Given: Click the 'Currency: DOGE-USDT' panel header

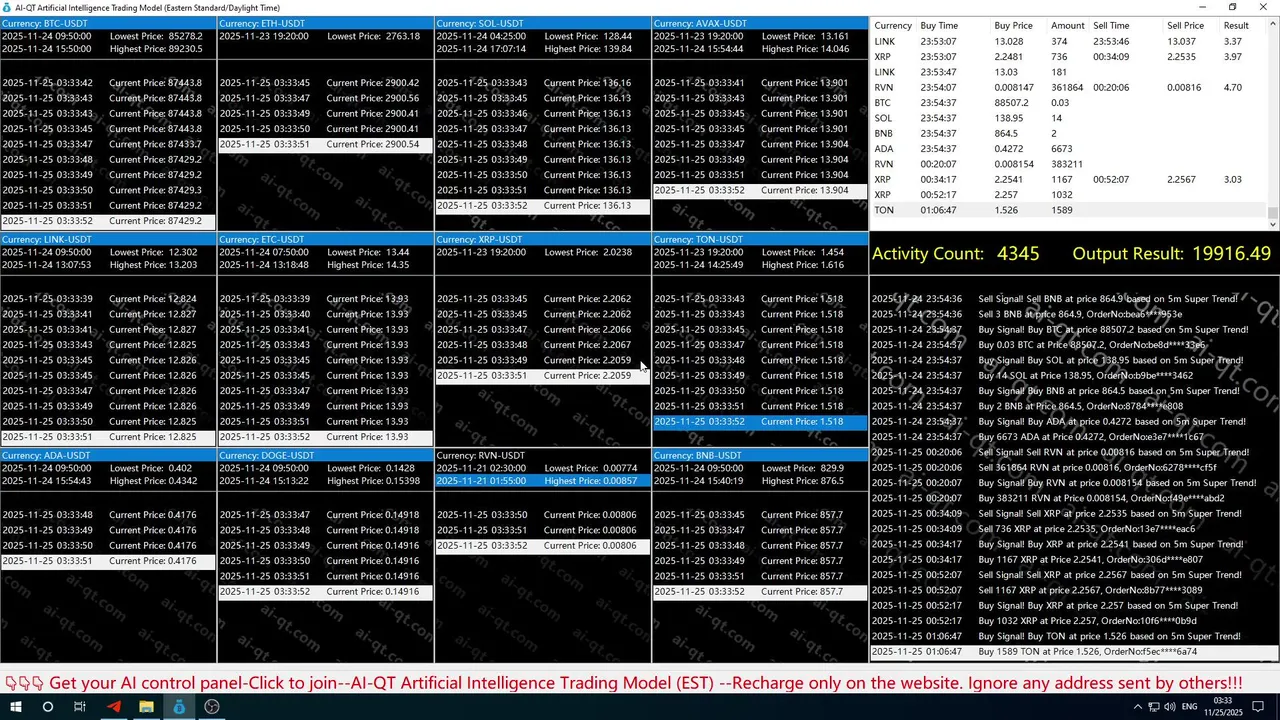Looking at the screenshot, I should coord(326,456).
